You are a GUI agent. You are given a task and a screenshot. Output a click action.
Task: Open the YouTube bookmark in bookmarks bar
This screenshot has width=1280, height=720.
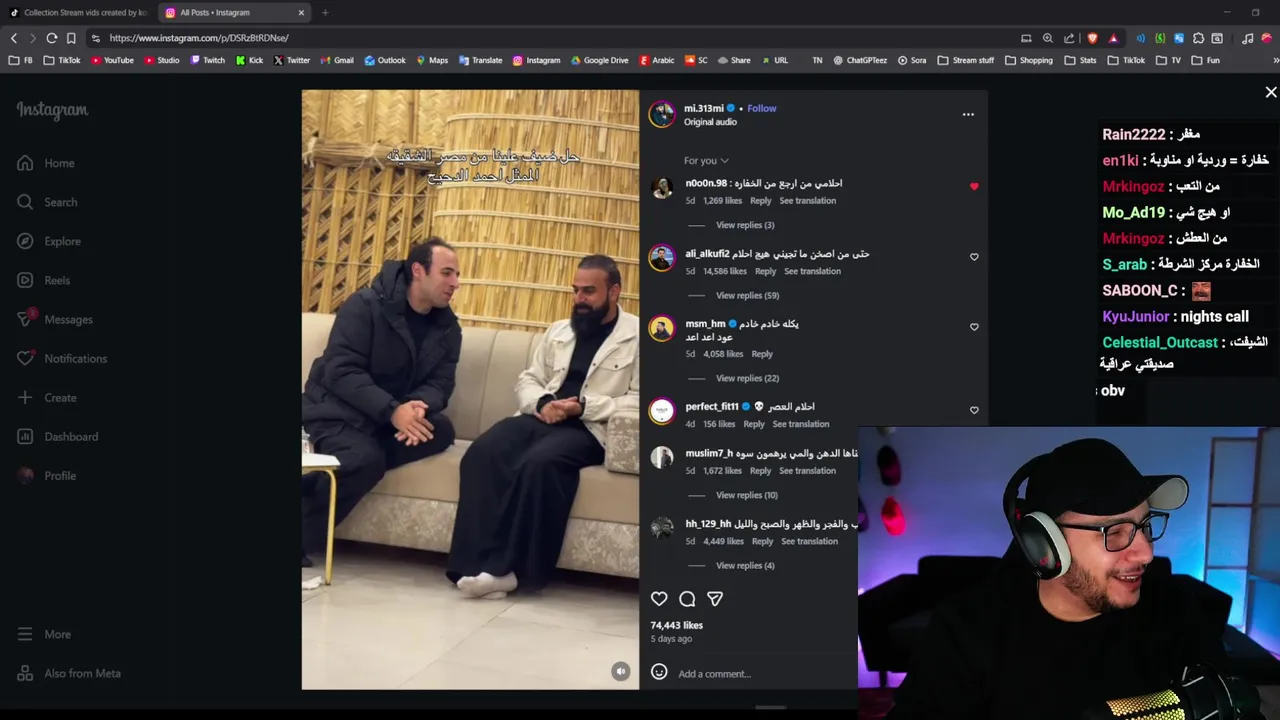112,60
